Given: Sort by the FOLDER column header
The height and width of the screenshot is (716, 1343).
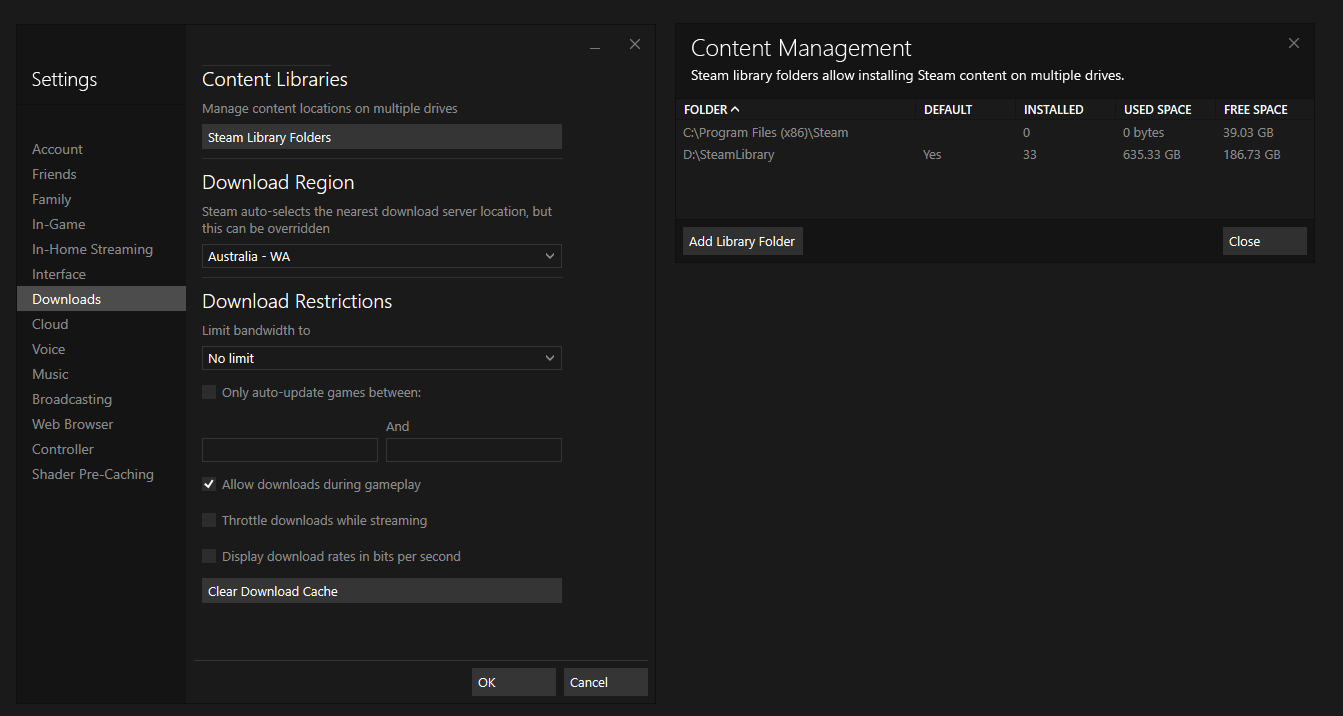Looking at the screenshot, I should tap(712, 109).
